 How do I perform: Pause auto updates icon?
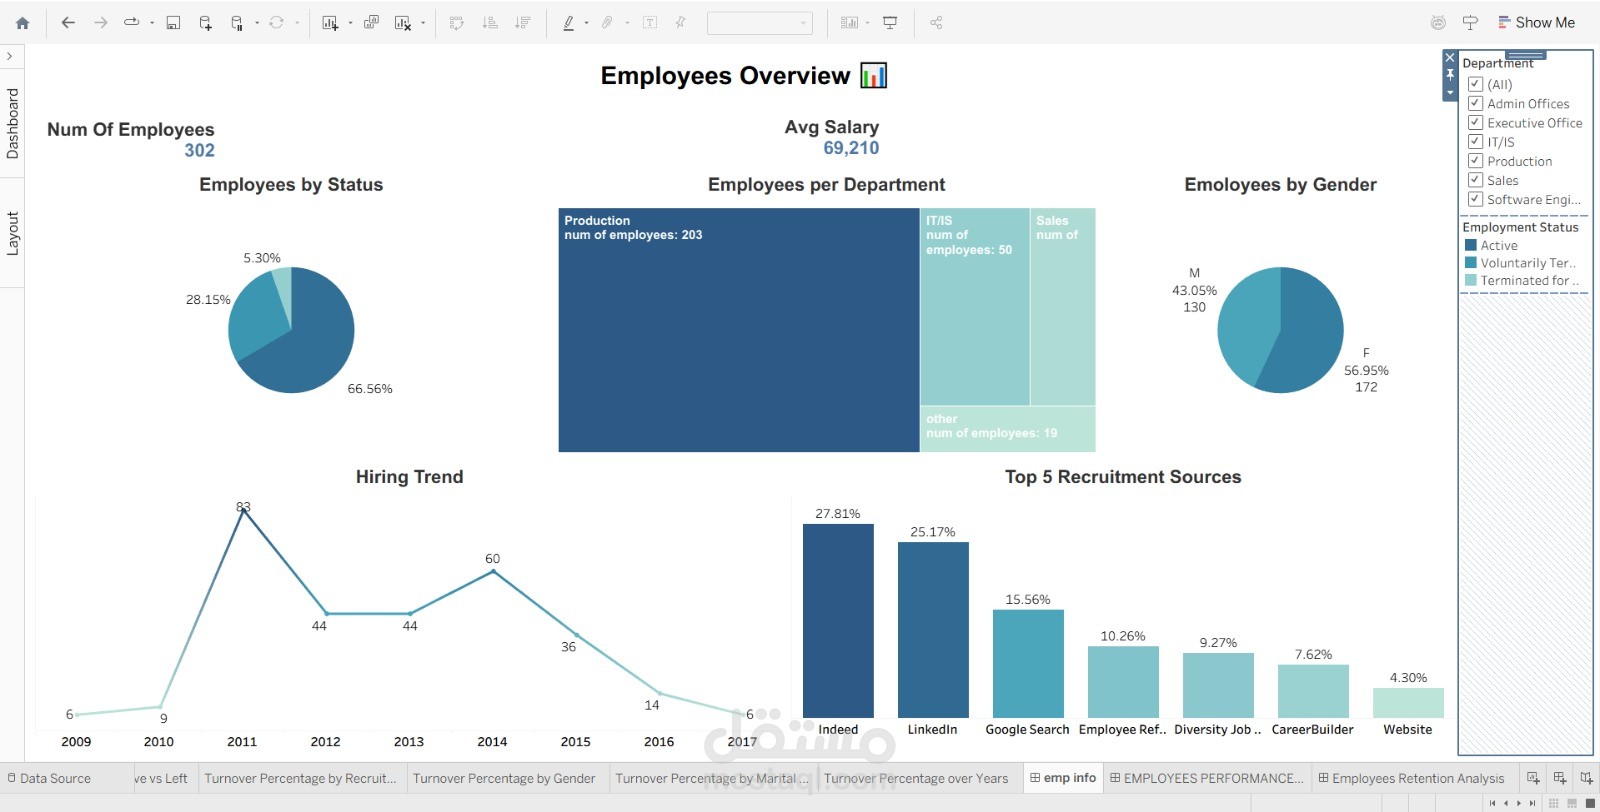tap(237, 22)
